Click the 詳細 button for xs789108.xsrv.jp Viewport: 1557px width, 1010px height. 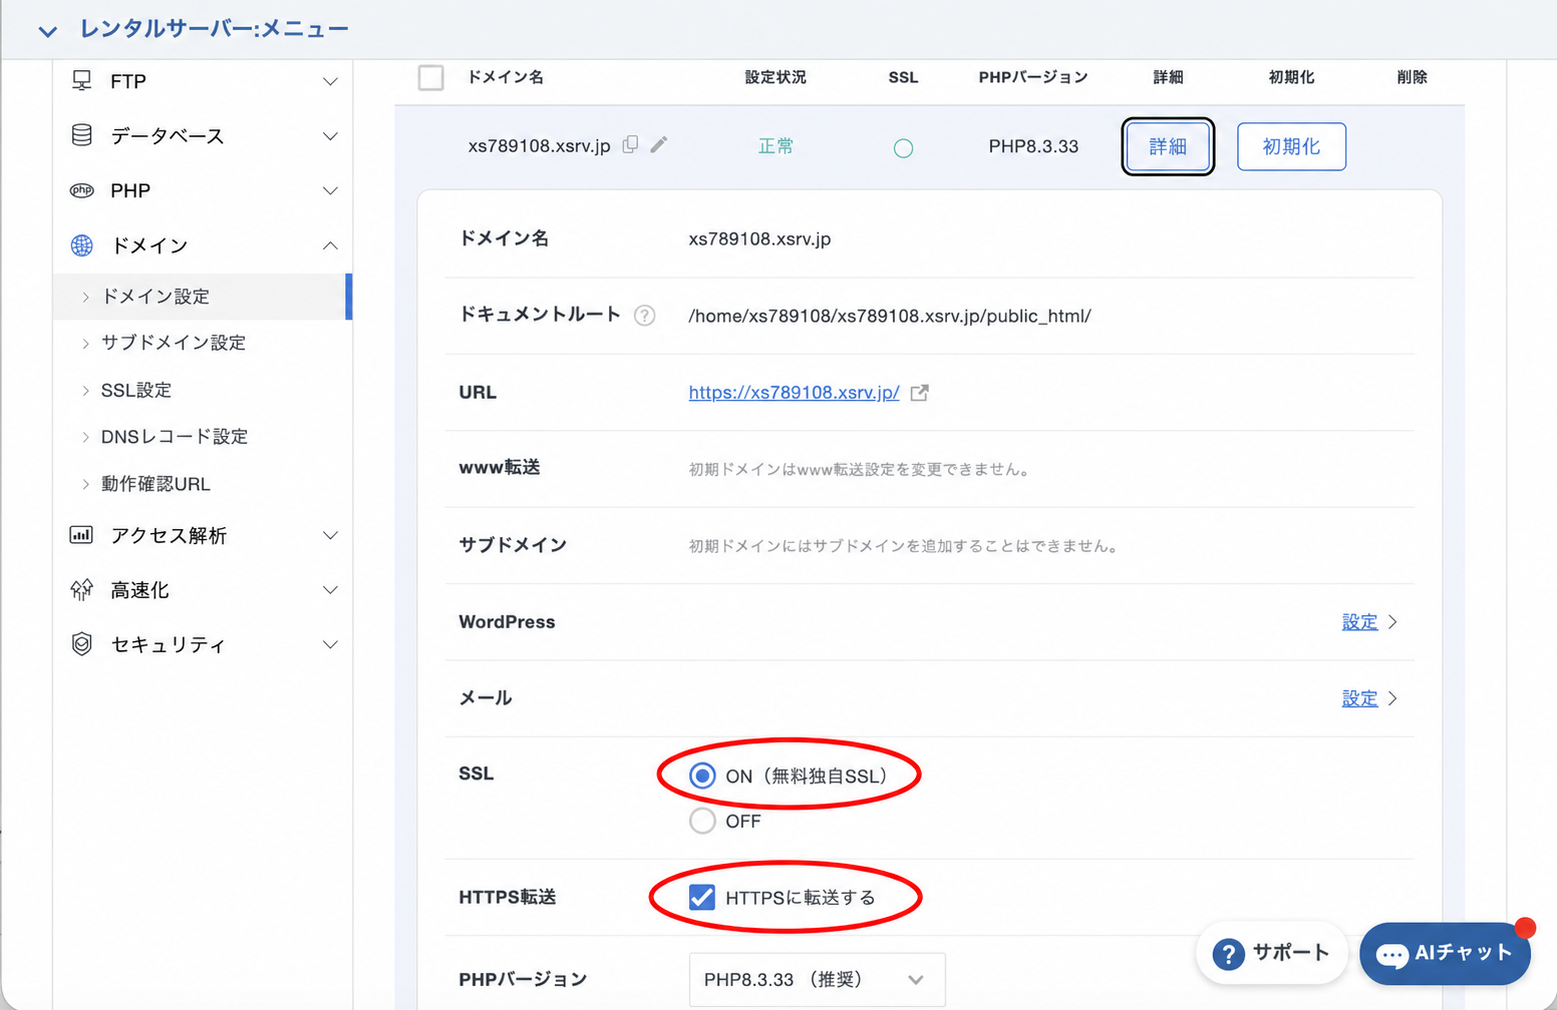[1167, 146]
